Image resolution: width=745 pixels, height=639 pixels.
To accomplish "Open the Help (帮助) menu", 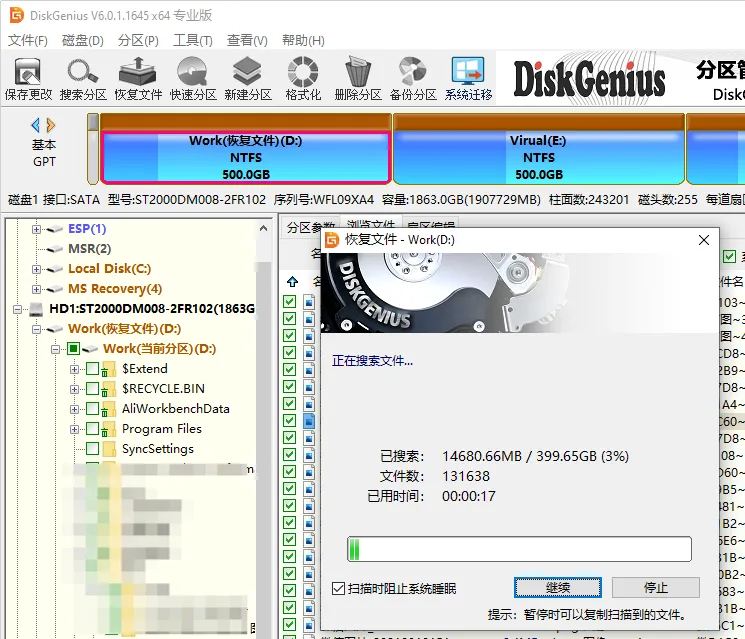I will point(303,40).
